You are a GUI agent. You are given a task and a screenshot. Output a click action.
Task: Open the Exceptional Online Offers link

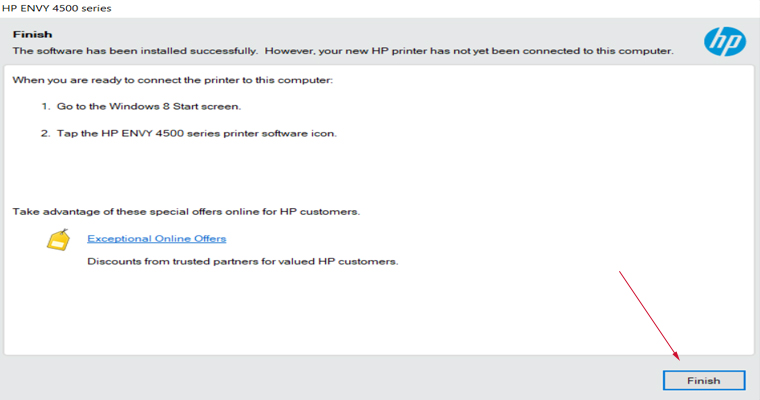156,239
